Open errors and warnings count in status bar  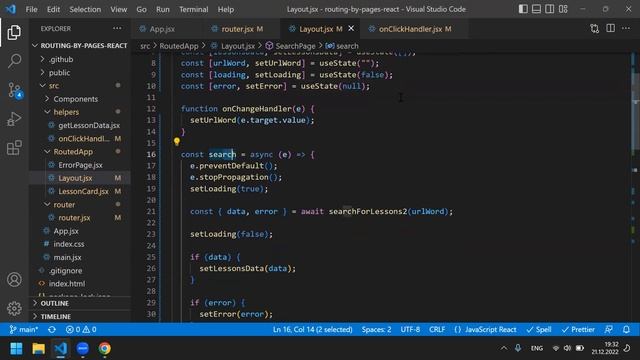pyautogui.click(x=81, y=329)
